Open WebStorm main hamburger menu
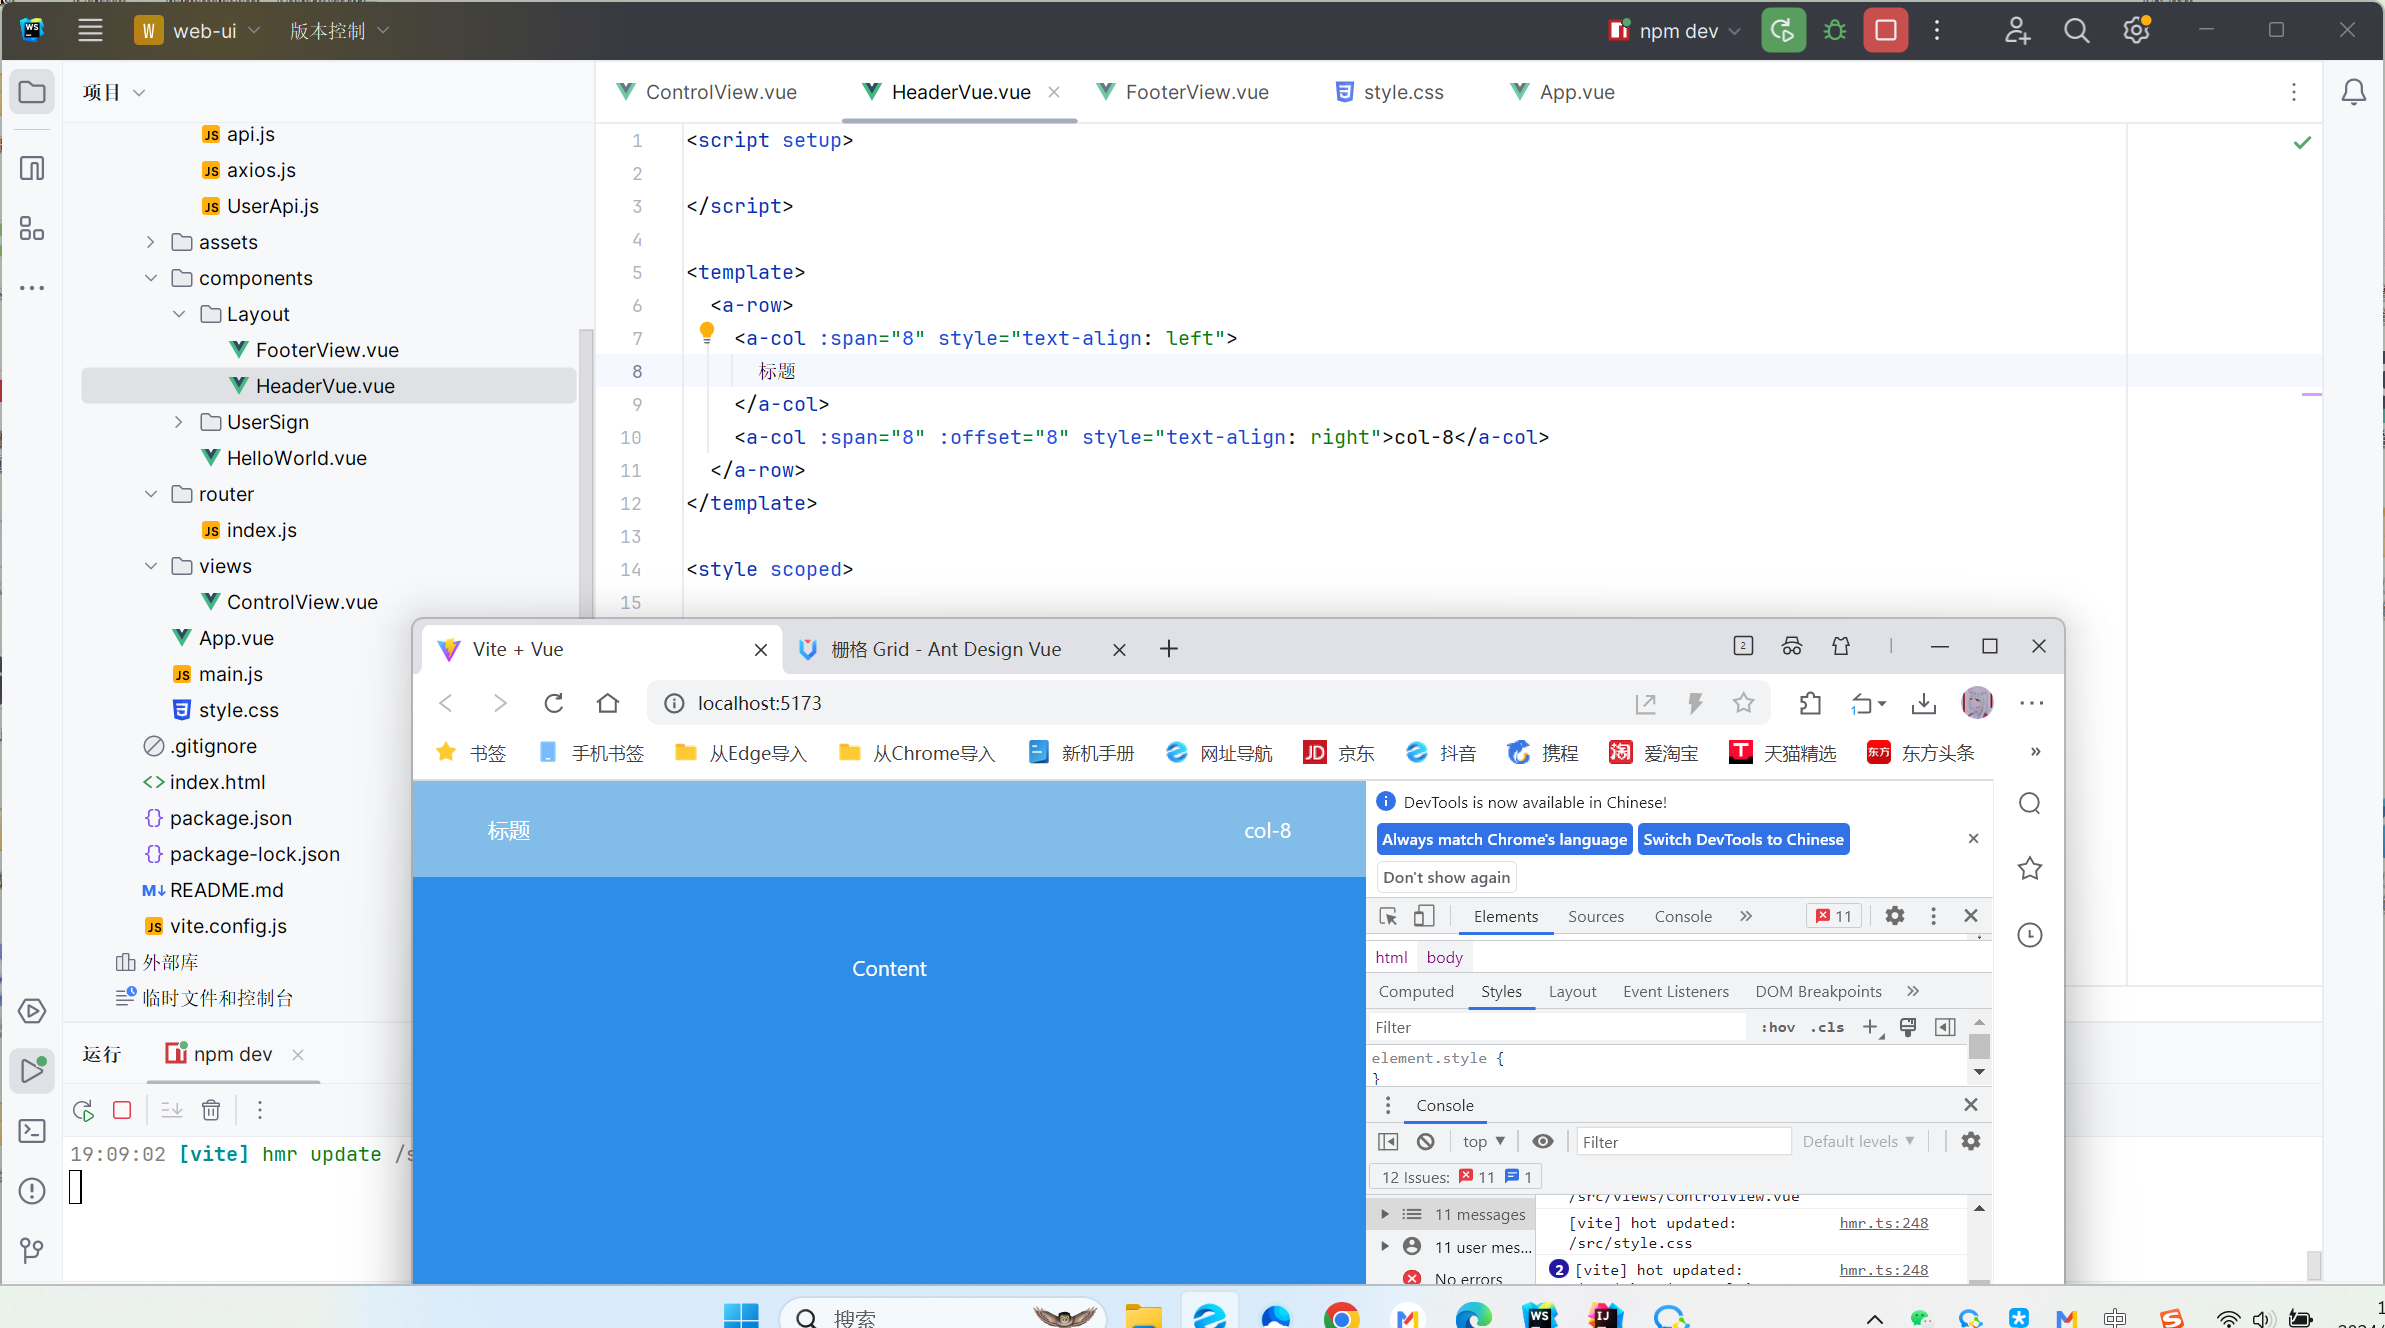The height and width of the screenshot is (1328, 2385). tap(90, 30)
